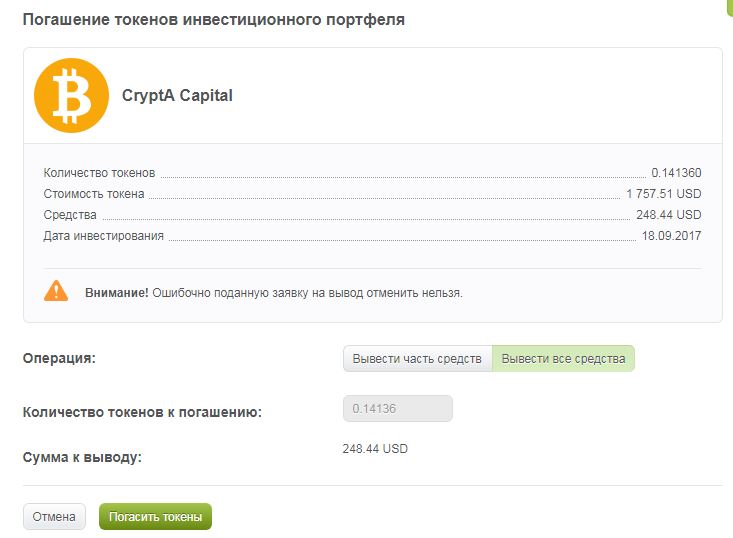Confirm with 'Погасить токены' button

click(155, 516)
